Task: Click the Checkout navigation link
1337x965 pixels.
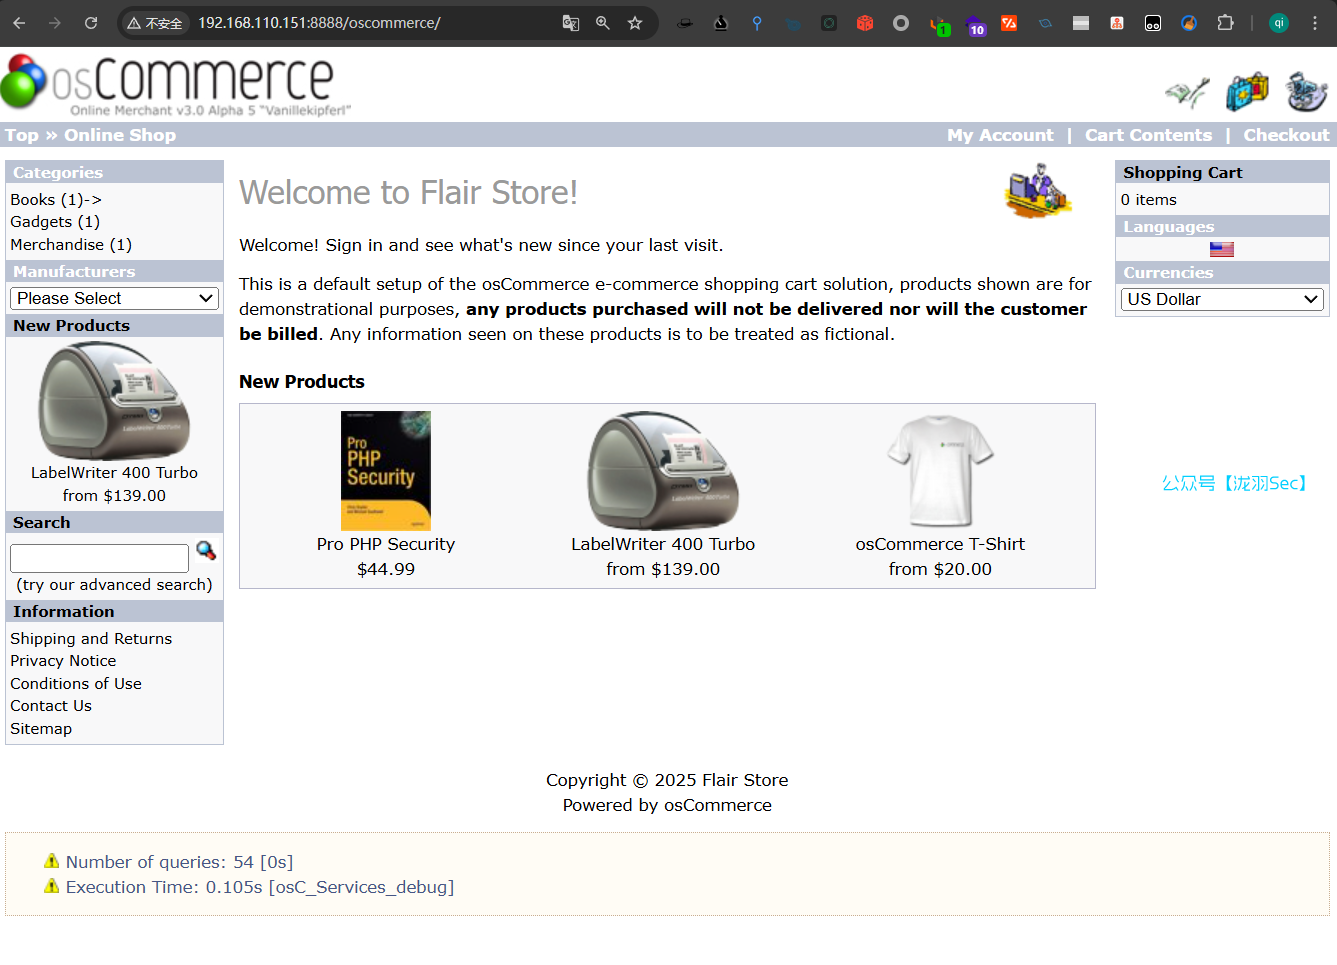Action: coord(1285,135)
